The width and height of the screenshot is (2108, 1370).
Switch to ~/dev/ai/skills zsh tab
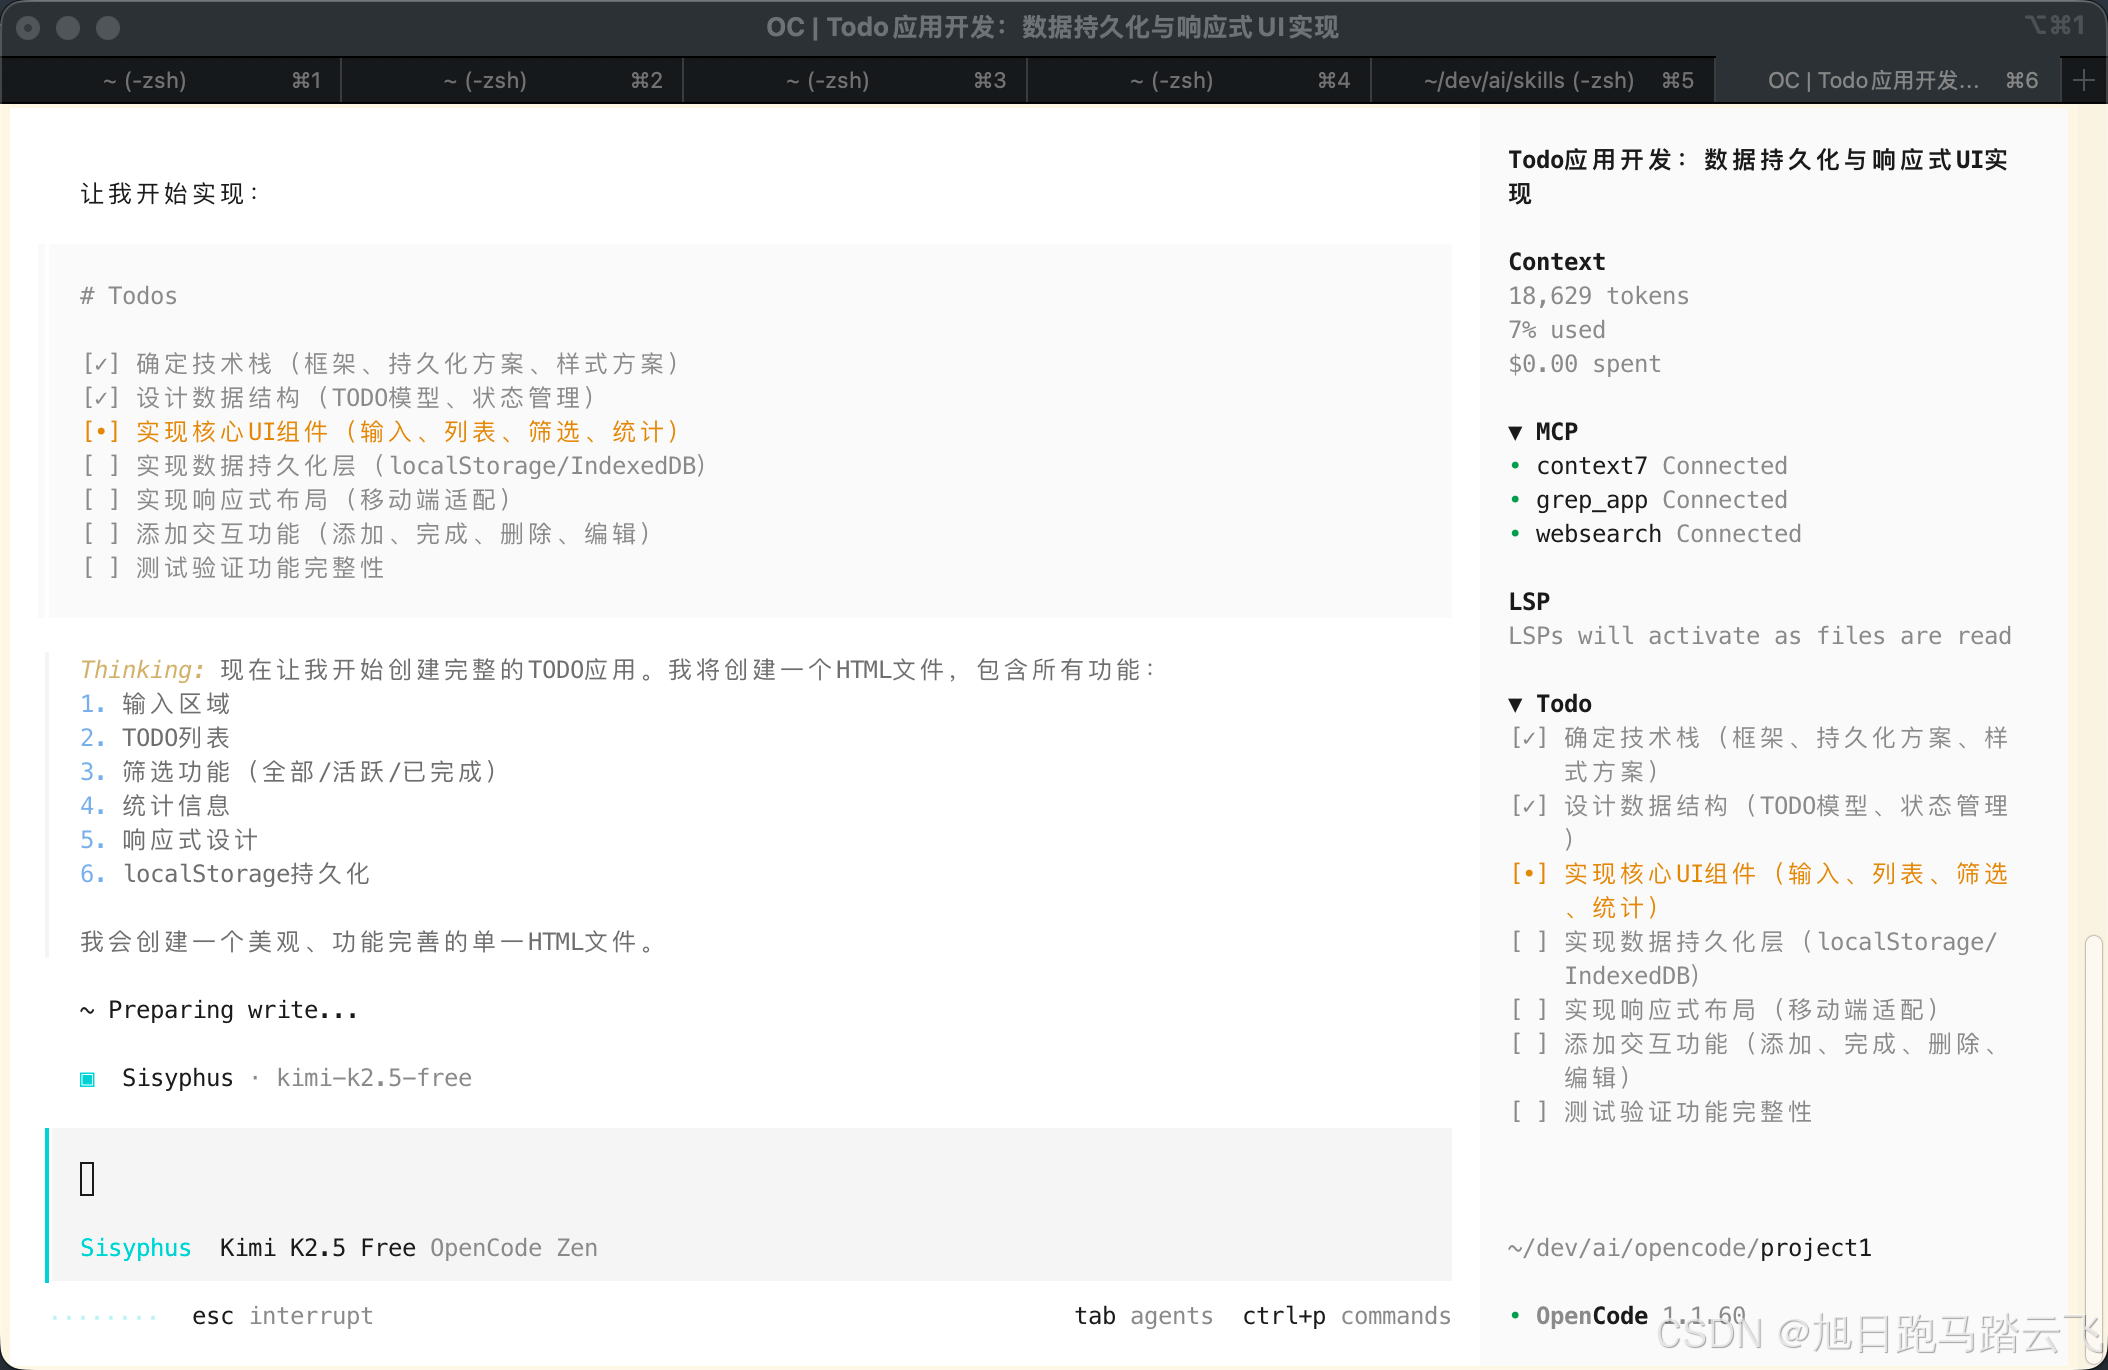[1543, 80]
